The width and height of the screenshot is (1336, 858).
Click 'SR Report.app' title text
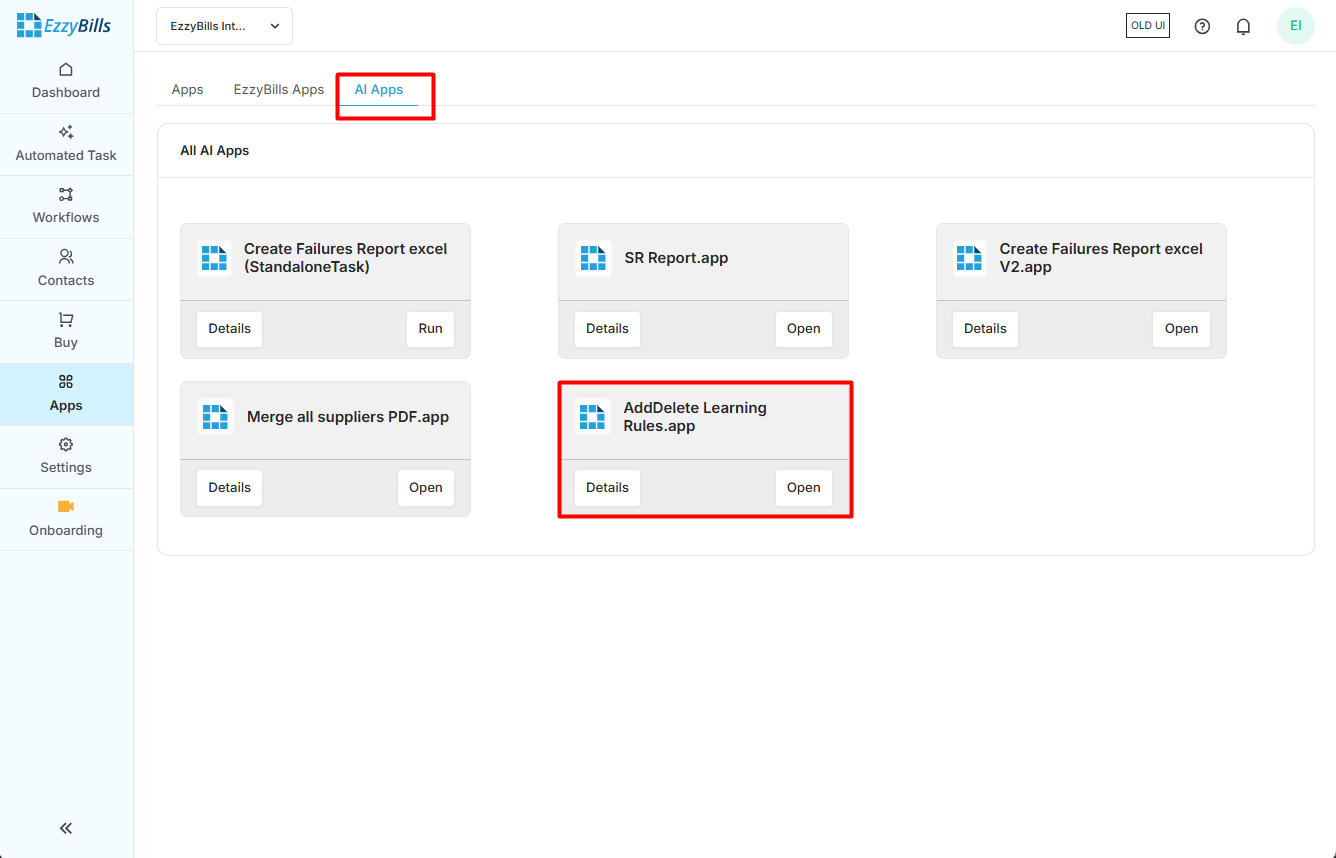click(677, 258)
